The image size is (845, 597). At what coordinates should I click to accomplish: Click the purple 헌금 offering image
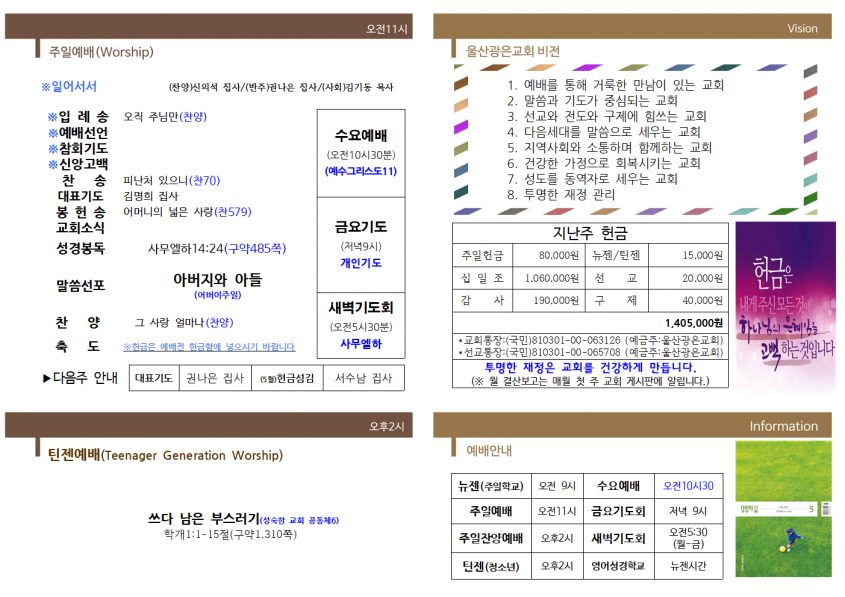[x=785, y=306]
